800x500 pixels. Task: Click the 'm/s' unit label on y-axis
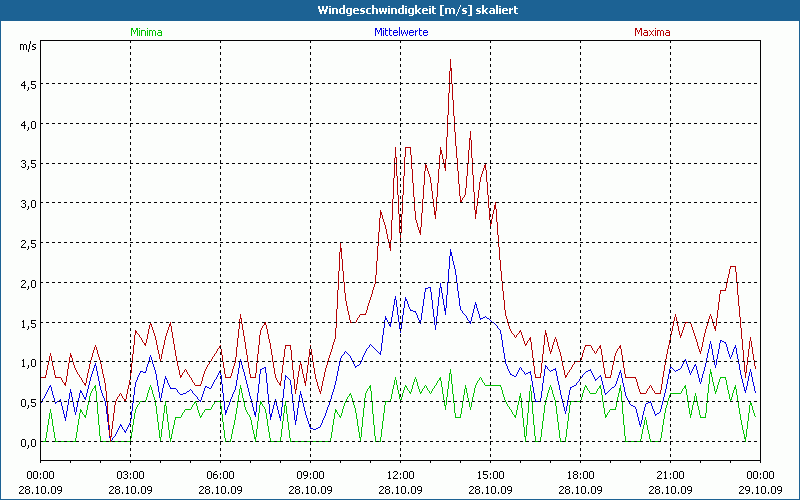(28, 46)
